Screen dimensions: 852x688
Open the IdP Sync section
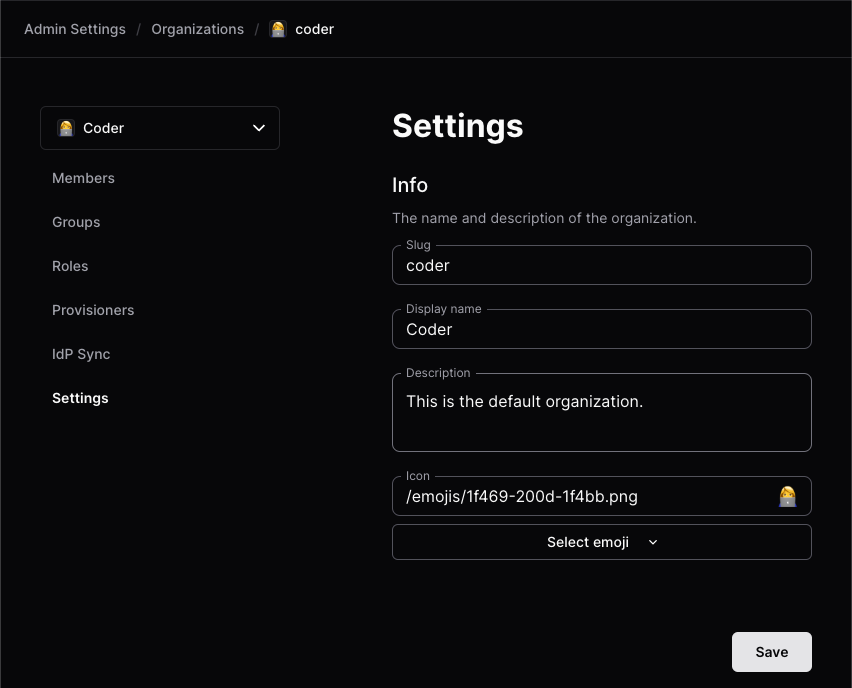[x=81, y=354]
